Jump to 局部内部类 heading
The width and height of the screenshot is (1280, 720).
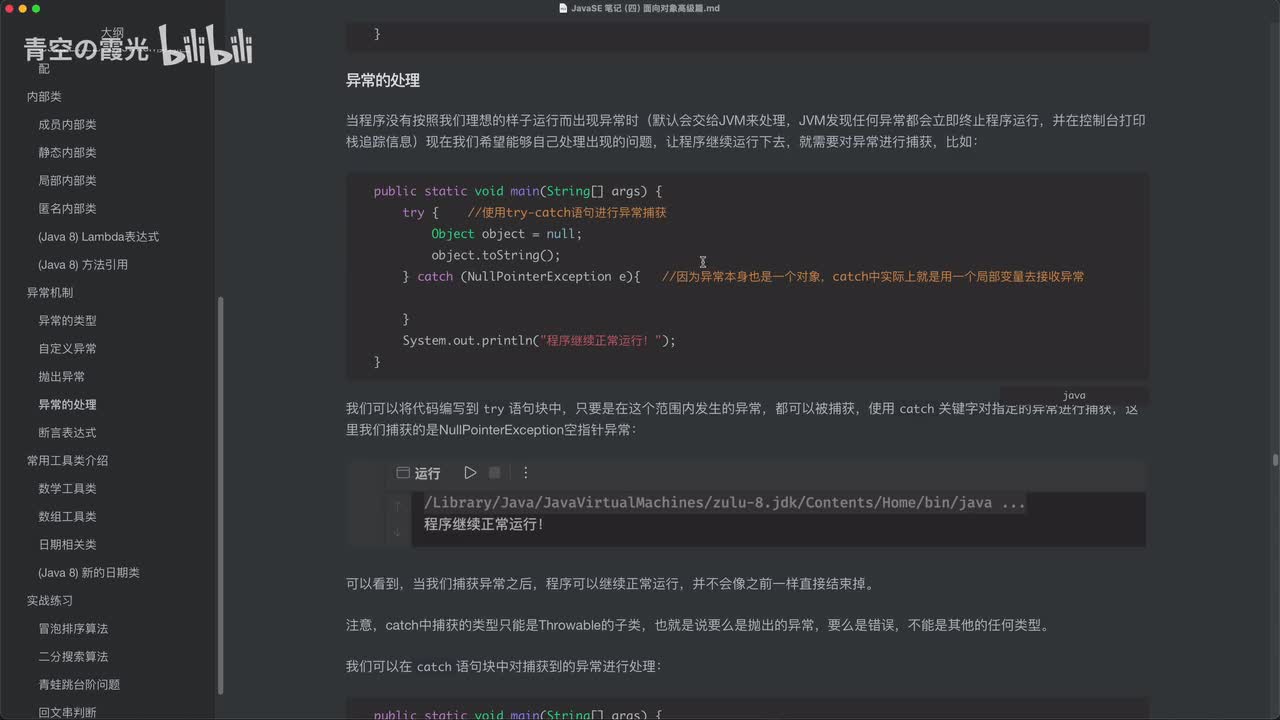67,181
